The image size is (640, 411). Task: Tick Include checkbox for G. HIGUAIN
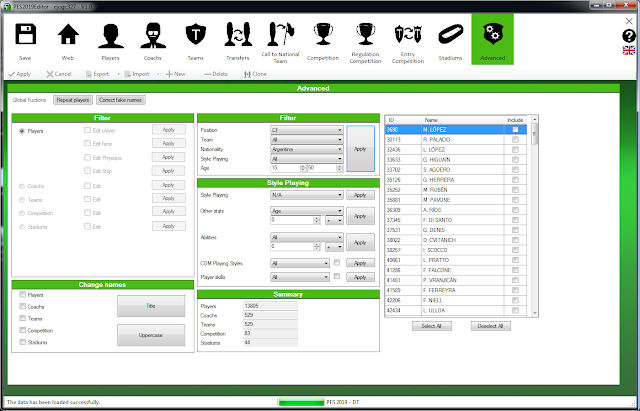point(515,160)
